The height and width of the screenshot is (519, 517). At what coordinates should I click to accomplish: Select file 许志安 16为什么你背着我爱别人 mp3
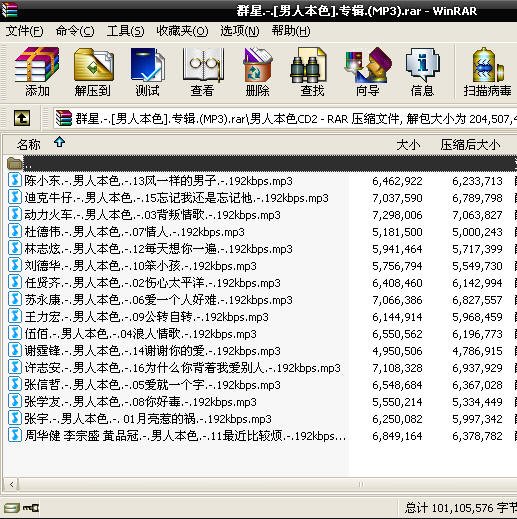(182, 368)
